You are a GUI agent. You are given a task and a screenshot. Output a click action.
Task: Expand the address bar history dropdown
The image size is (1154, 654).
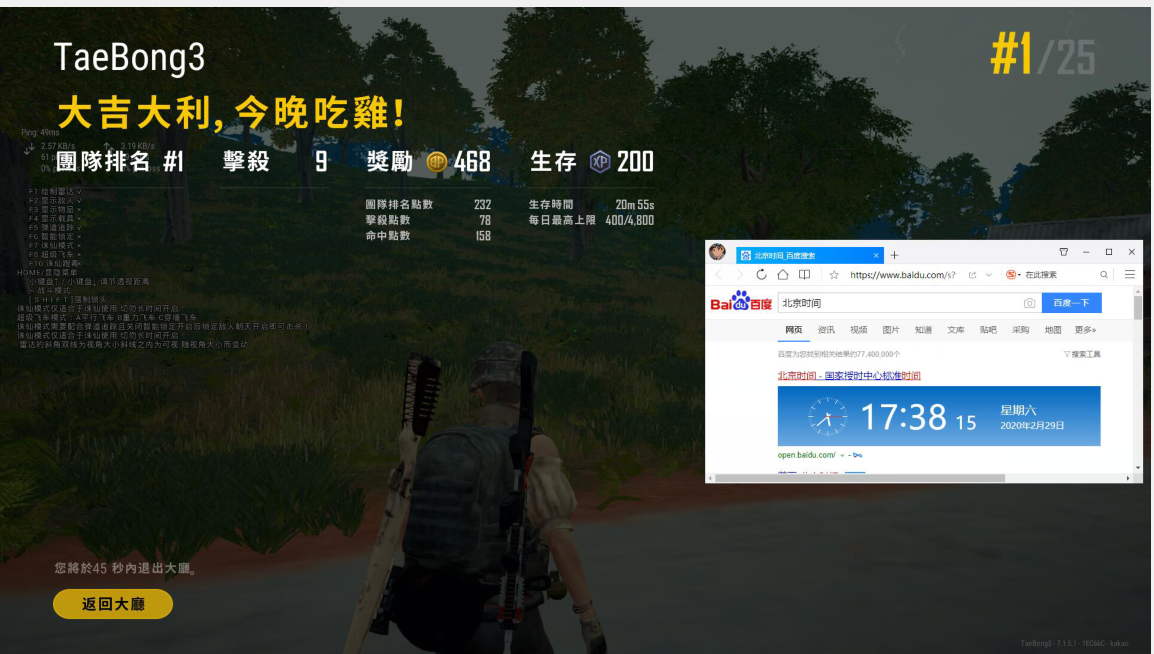click(988, 274)
